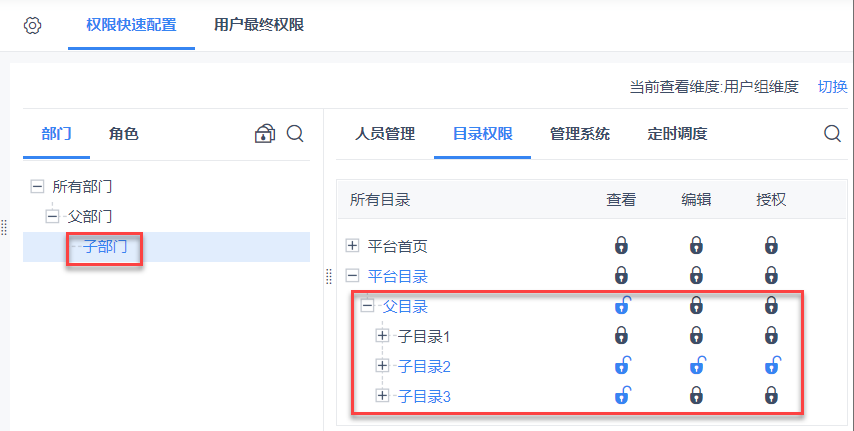Toggle 查看 lock for 平台首页
This screenshot has width=854, height=431.
pos(621,245)
